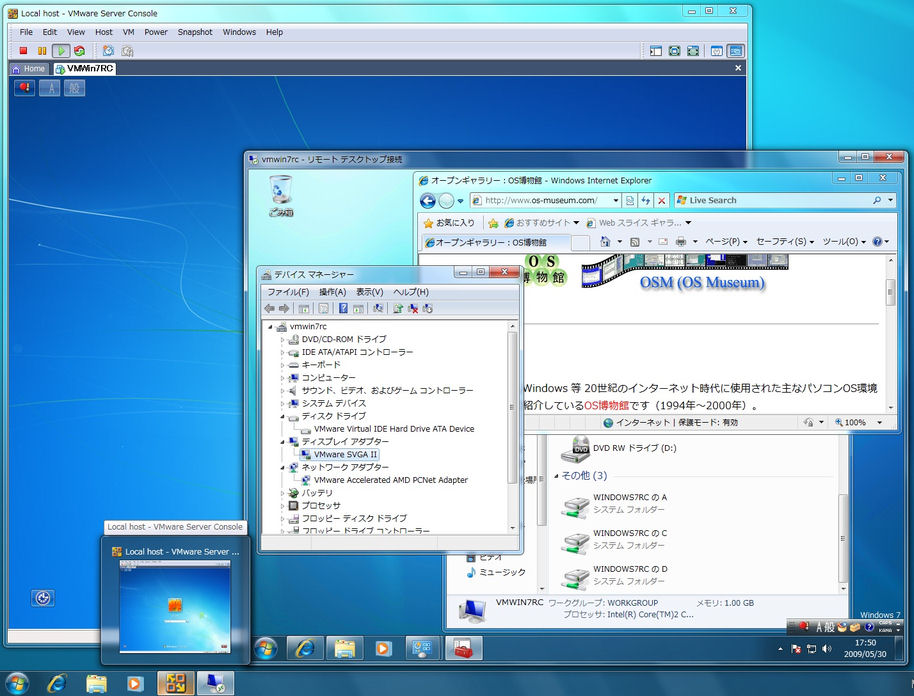Click the compatibility view icon in address bar
Screen dimensions: 914x696
tap(630, 201)
